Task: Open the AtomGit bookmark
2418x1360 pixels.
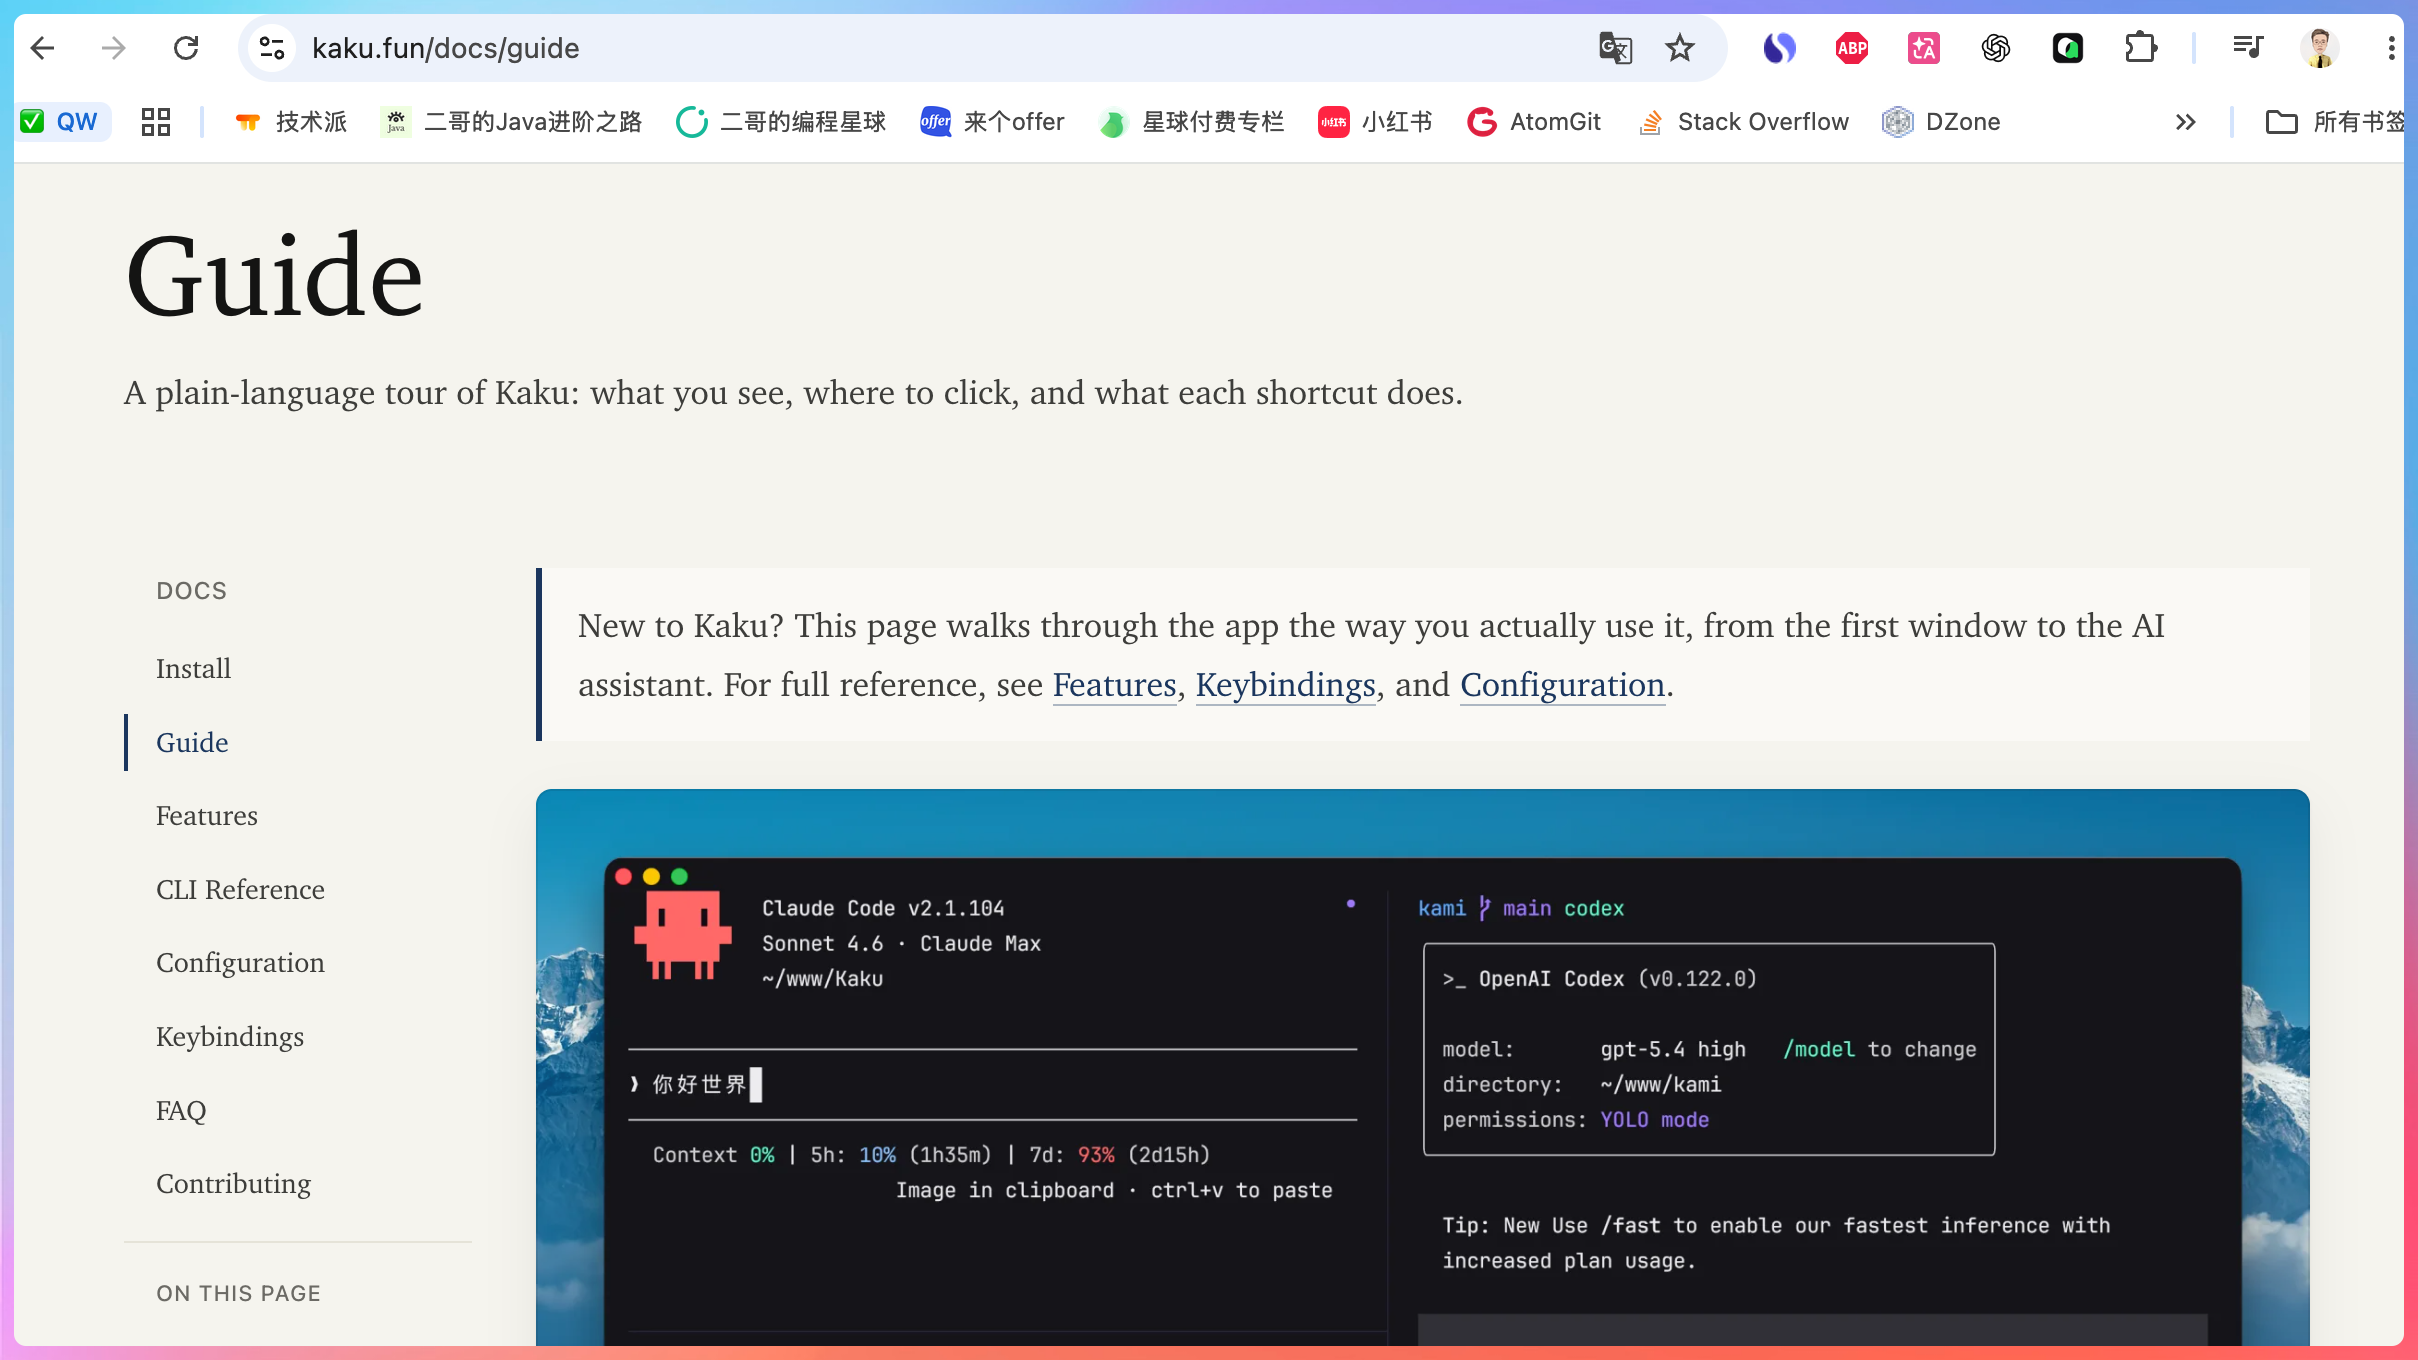Action: pos(1535,122)
